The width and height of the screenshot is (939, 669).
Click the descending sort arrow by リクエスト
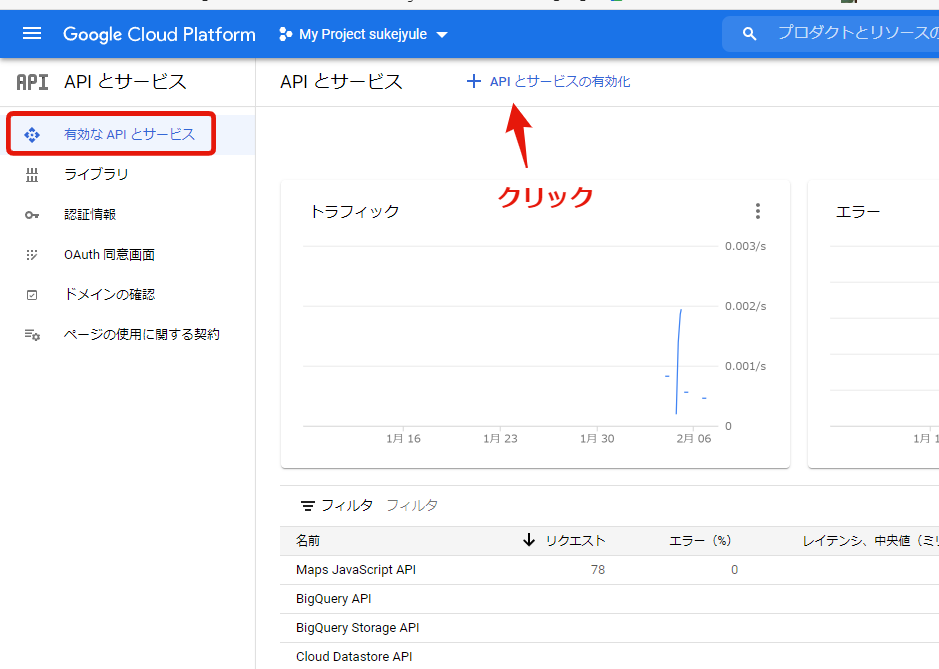click(x=528, y=540)
